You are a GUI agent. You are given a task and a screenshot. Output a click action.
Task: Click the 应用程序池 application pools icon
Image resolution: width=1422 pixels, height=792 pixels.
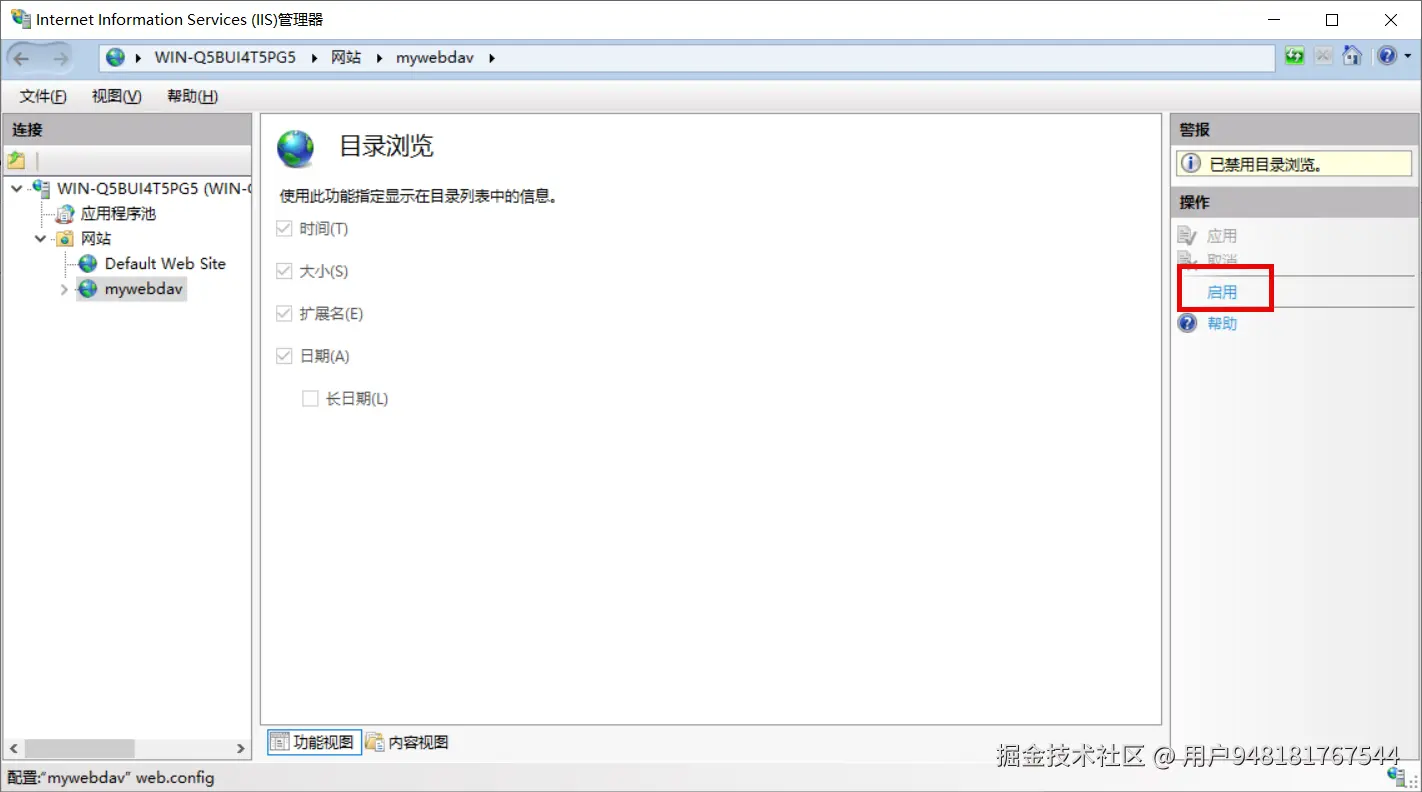point(65,213)
